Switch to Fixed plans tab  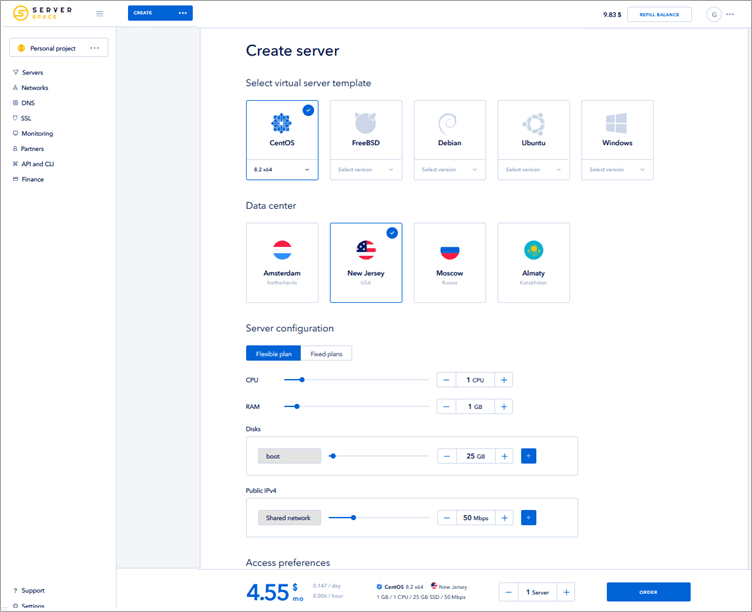tap(326, 353)
